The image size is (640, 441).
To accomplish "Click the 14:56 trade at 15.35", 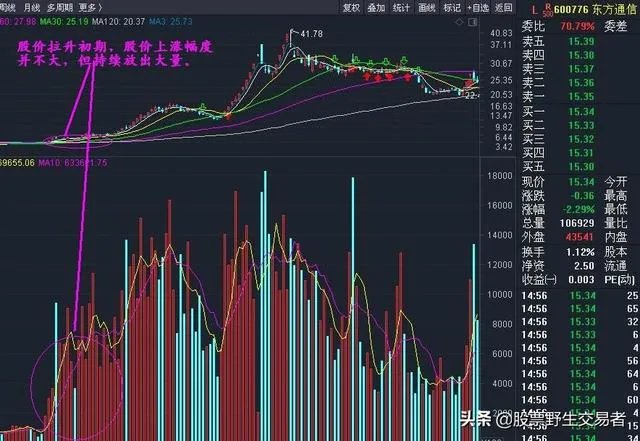I will [580, 361].
